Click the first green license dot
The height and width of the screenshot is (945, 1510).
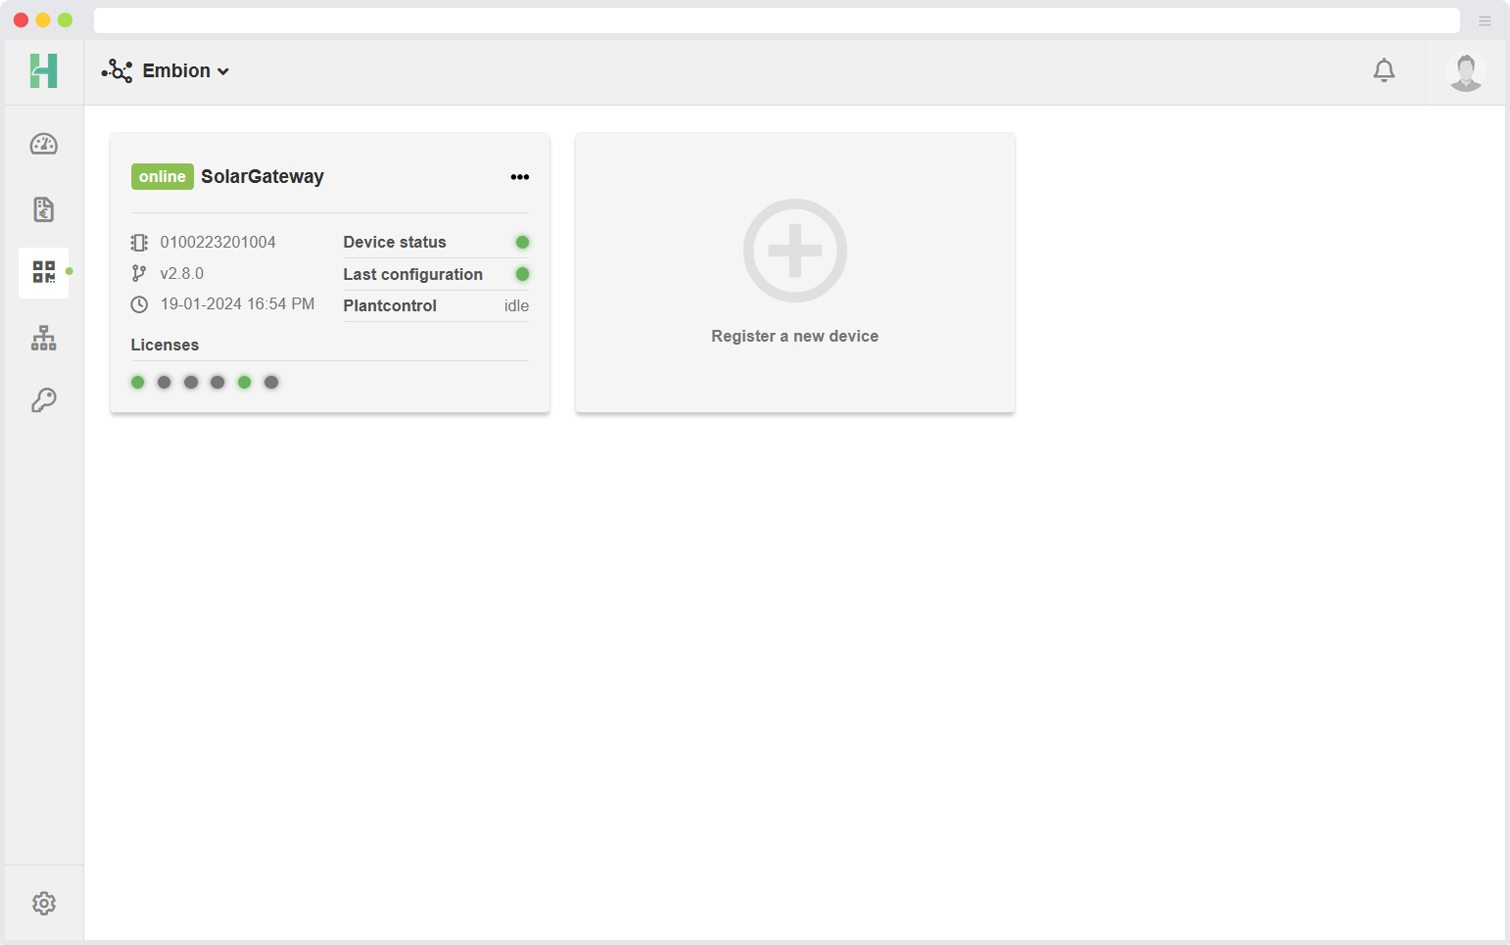[x=138, y=382]
